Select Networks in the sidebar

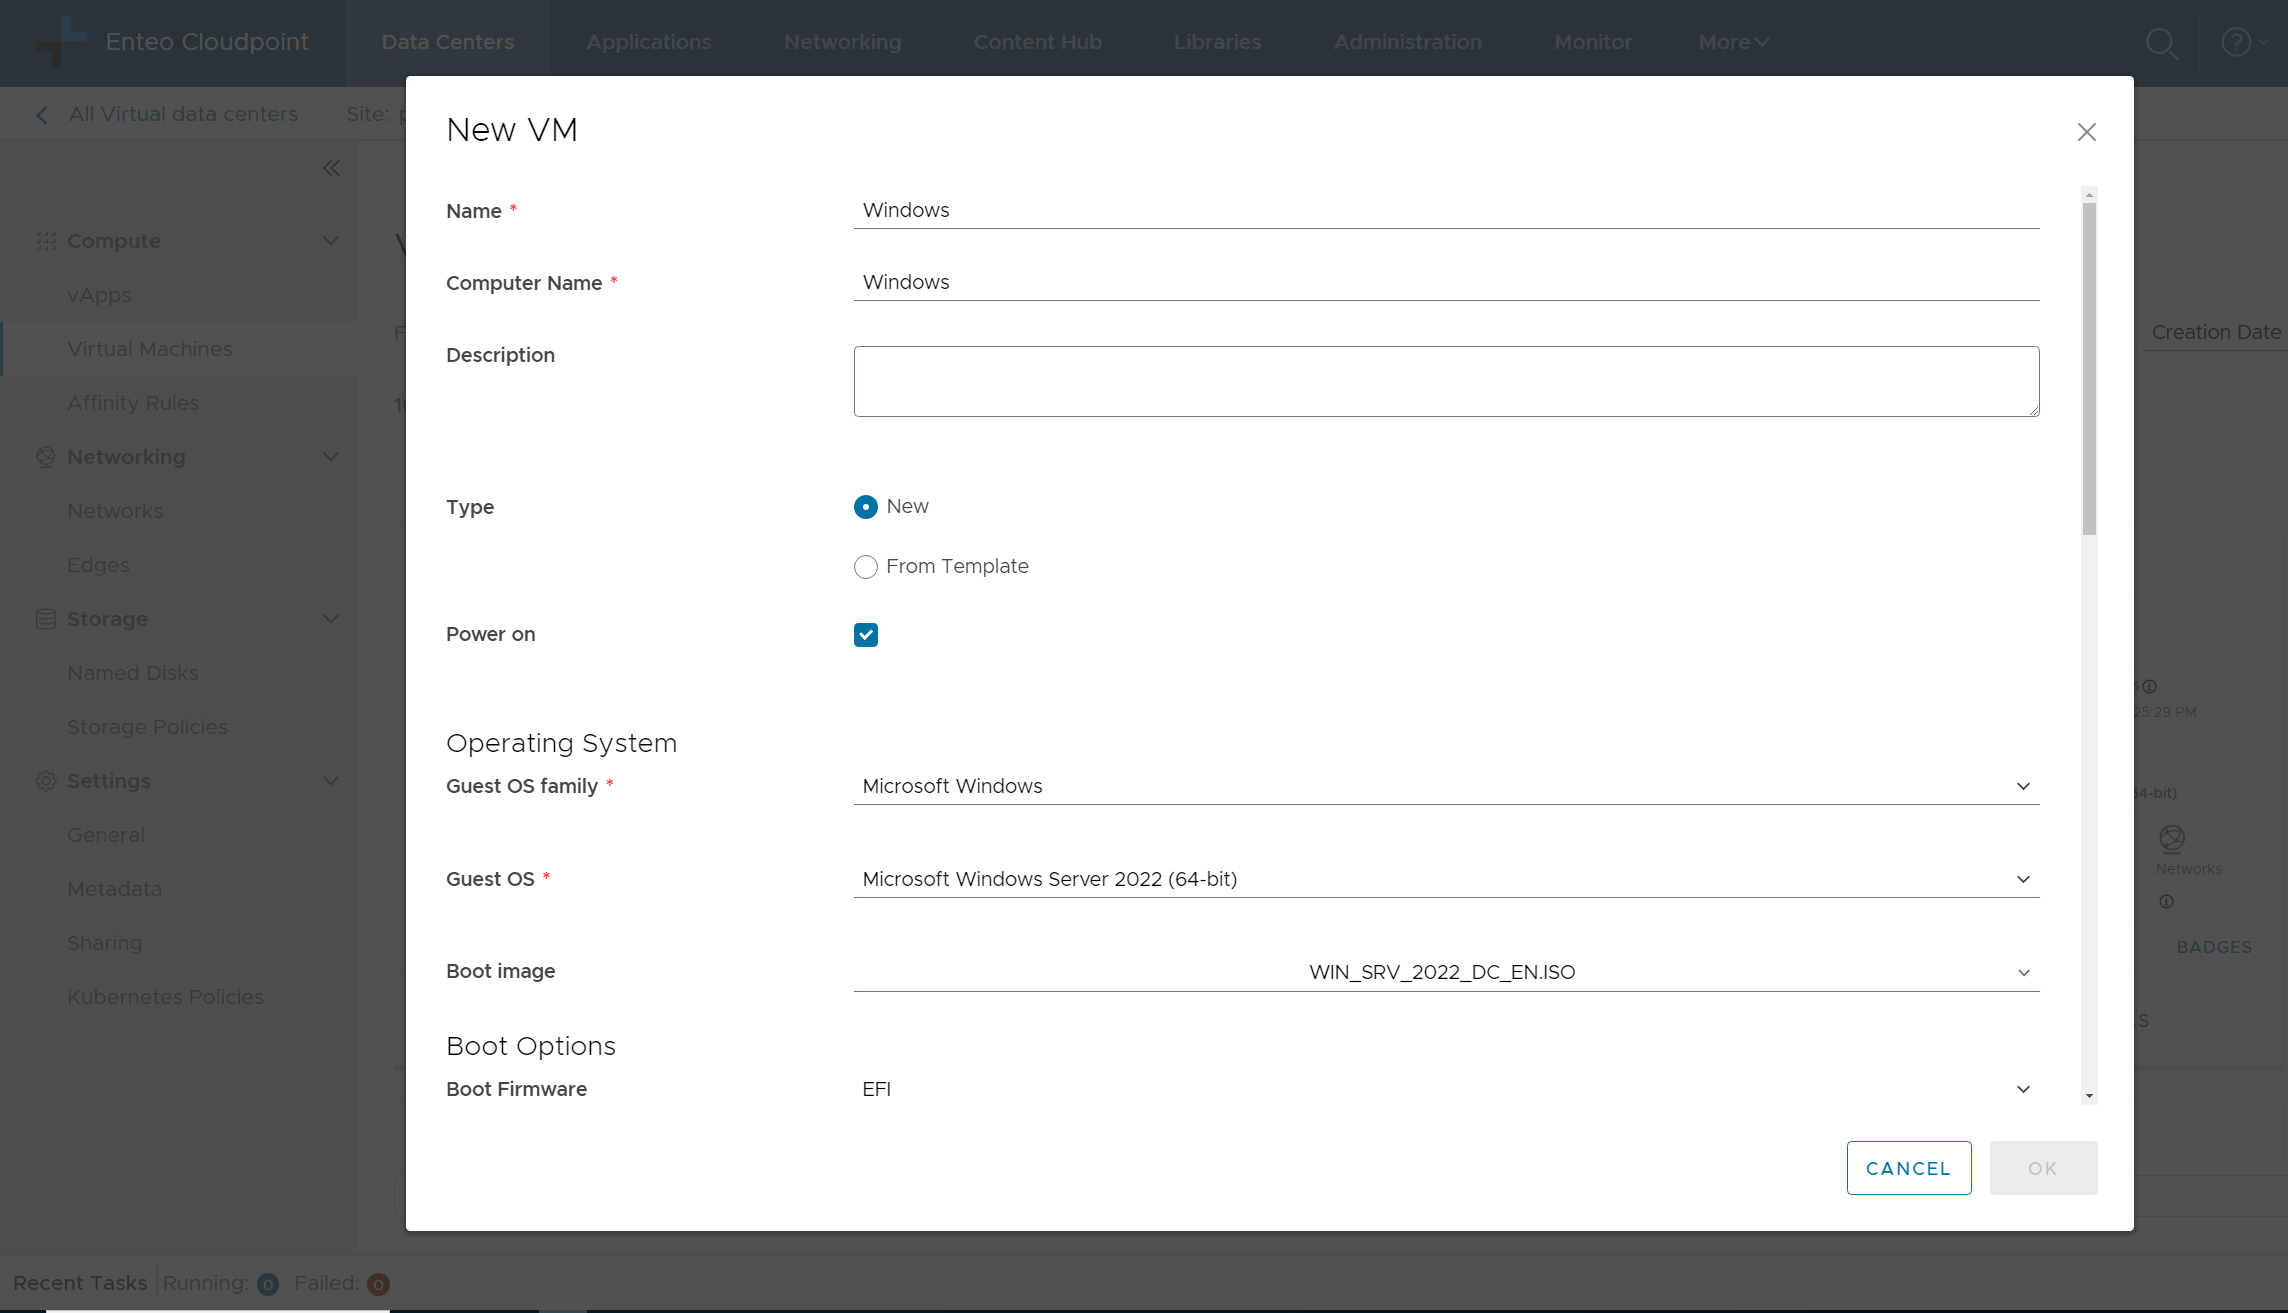[115, 511]
